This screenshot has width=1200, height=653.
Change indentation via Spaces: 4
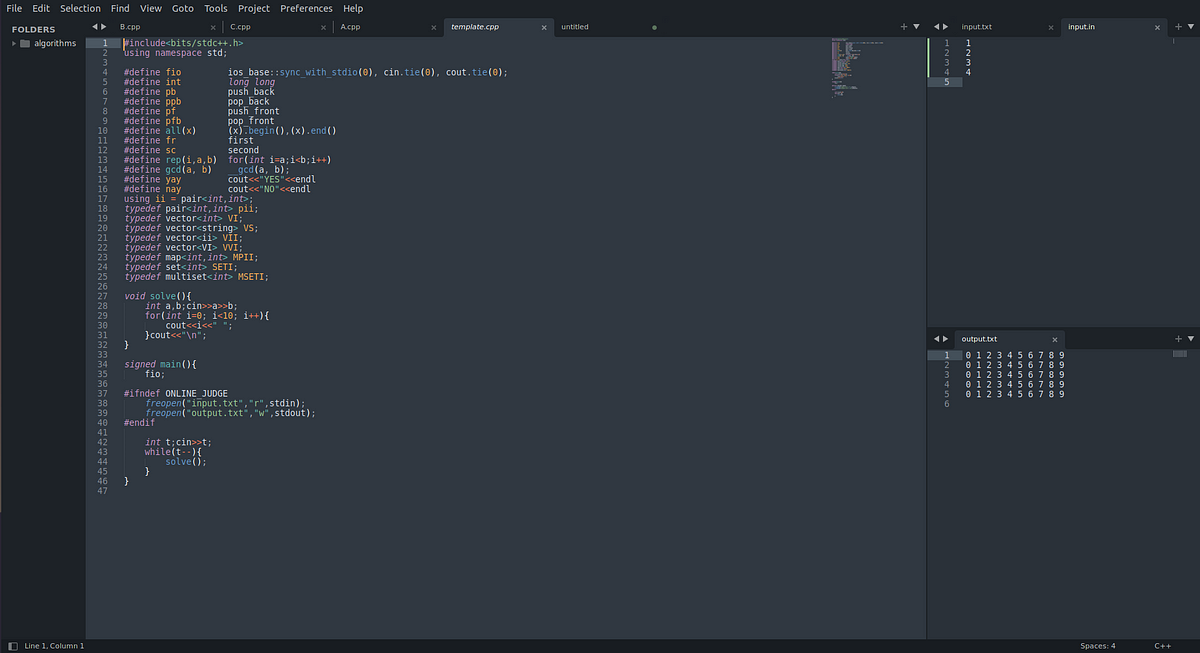tap(1098, 646)
